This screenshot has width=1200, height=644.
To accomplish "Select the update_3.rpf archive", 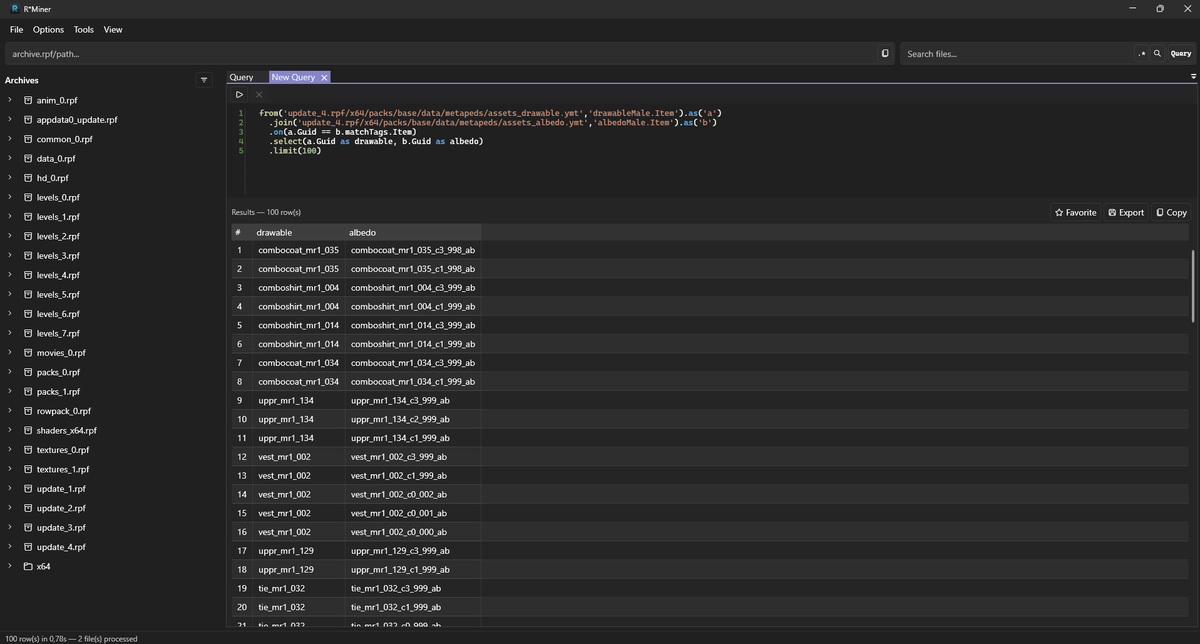I will pos(61,527).
